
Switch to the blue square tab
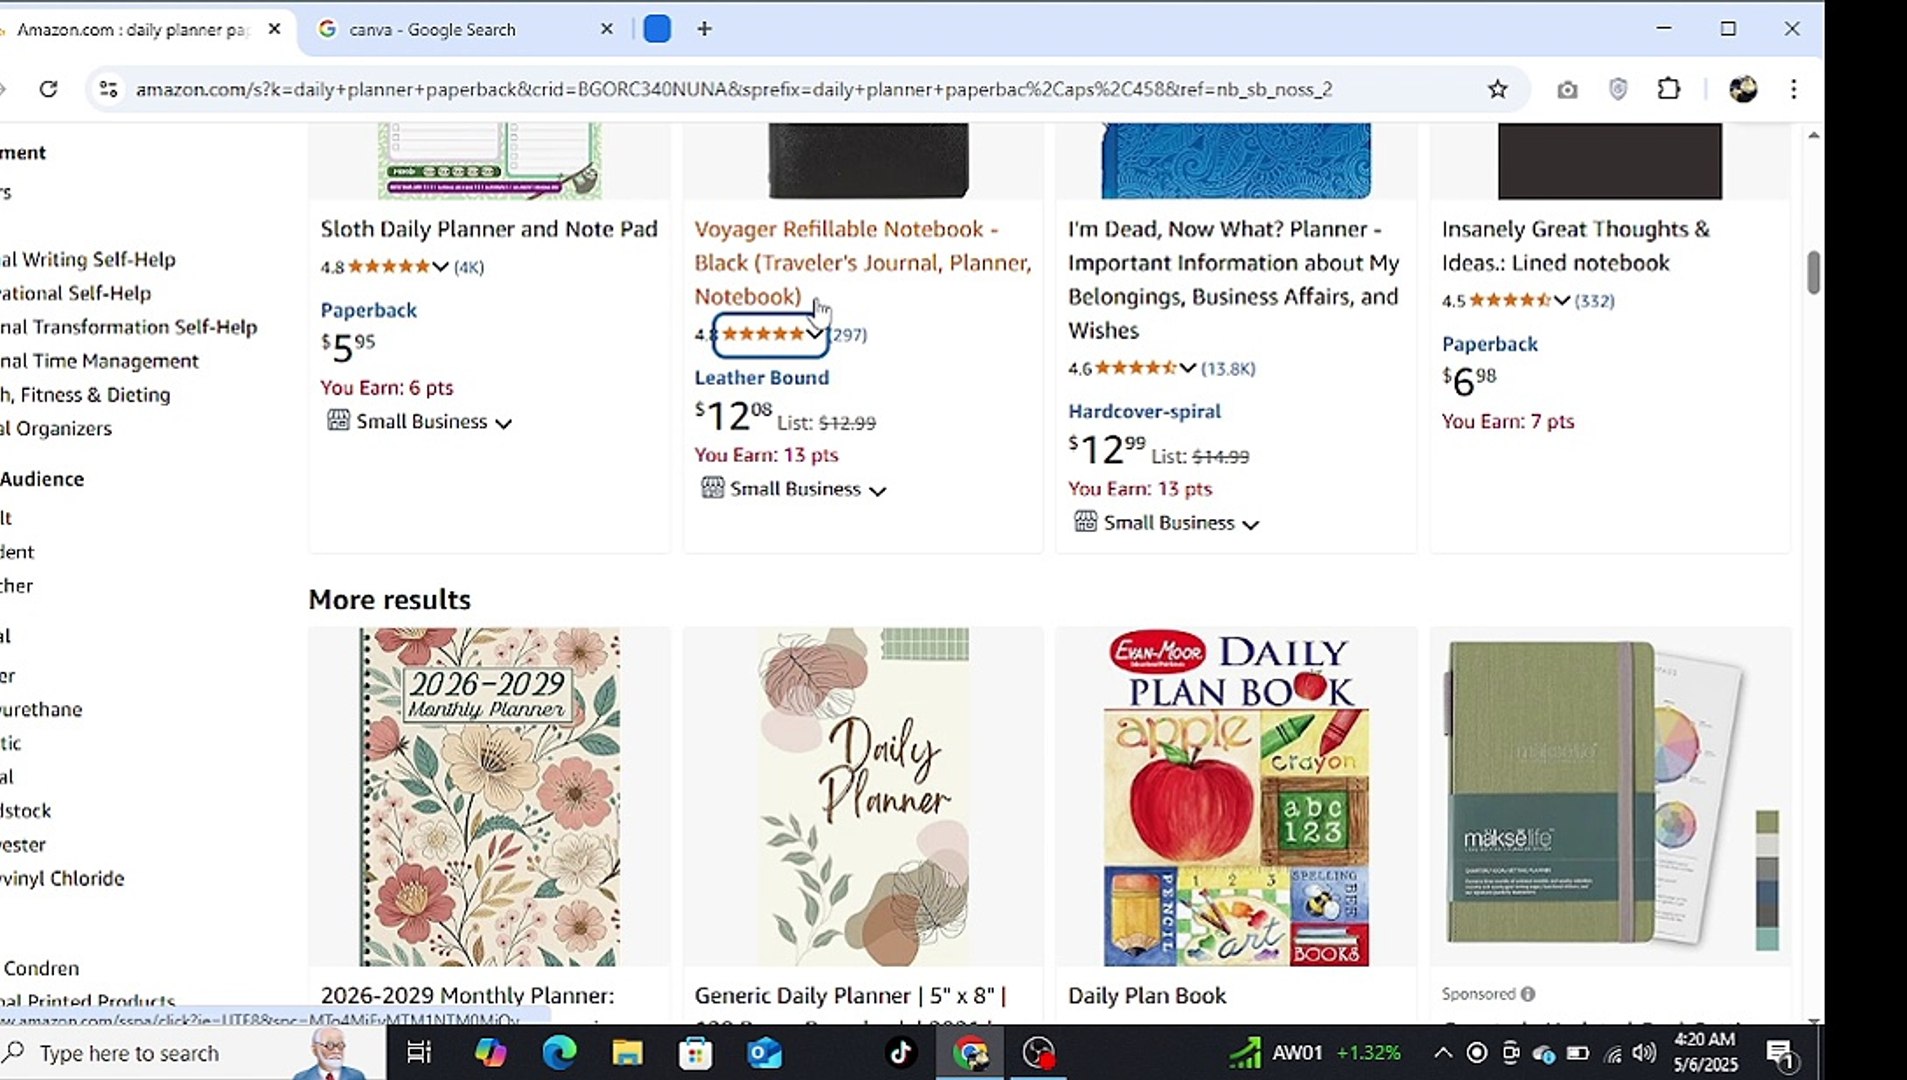pos(657,29)
